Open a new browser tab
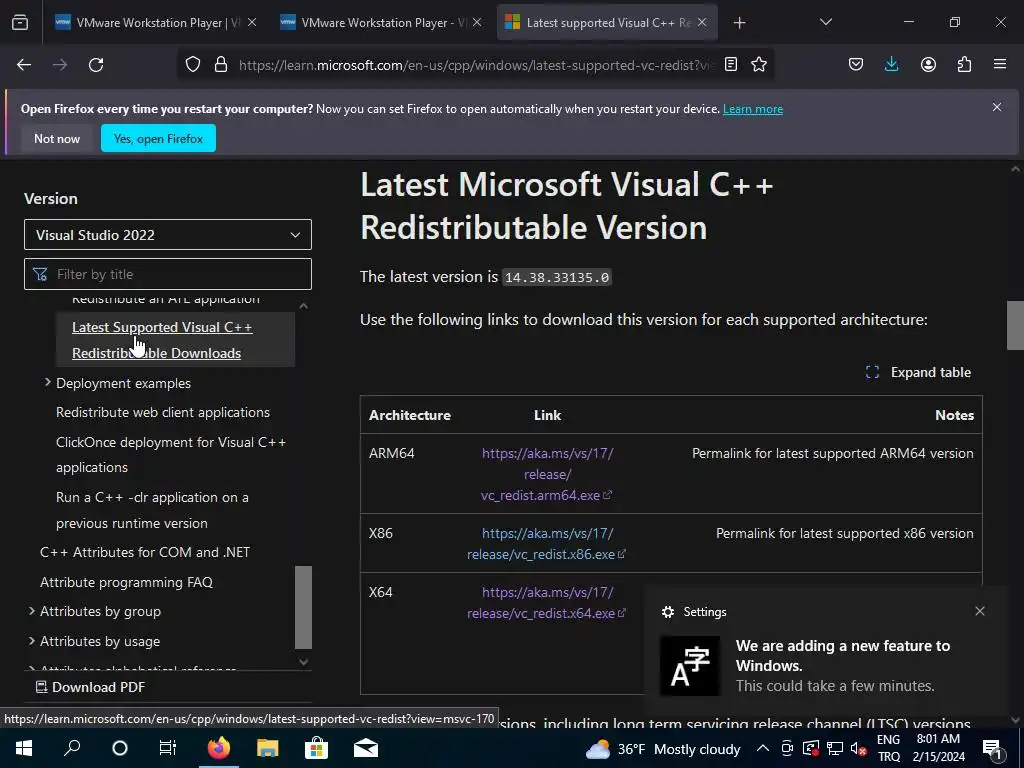1024x768 pixels. pos(739,23)
